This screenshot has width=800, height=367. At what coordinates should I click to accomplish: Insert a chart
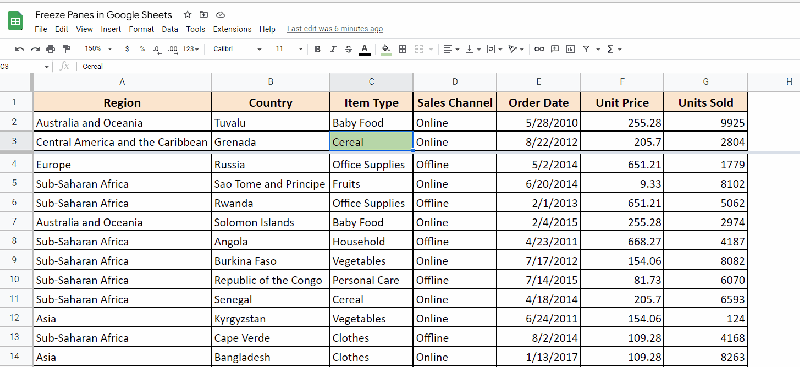(x=570, y=49)
